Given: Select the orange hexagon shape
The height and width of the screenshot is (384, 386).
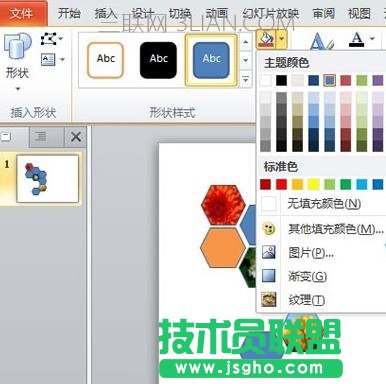Looking at the screenshot, I should (x=223, y=248).
